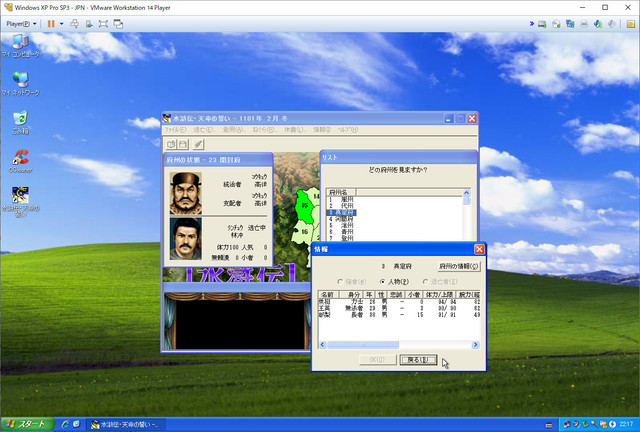This screenshot has height=432, width=640.
Task: Click the right arrow of the table's horizontal scrollbar
Action: (x=476, y=345)
